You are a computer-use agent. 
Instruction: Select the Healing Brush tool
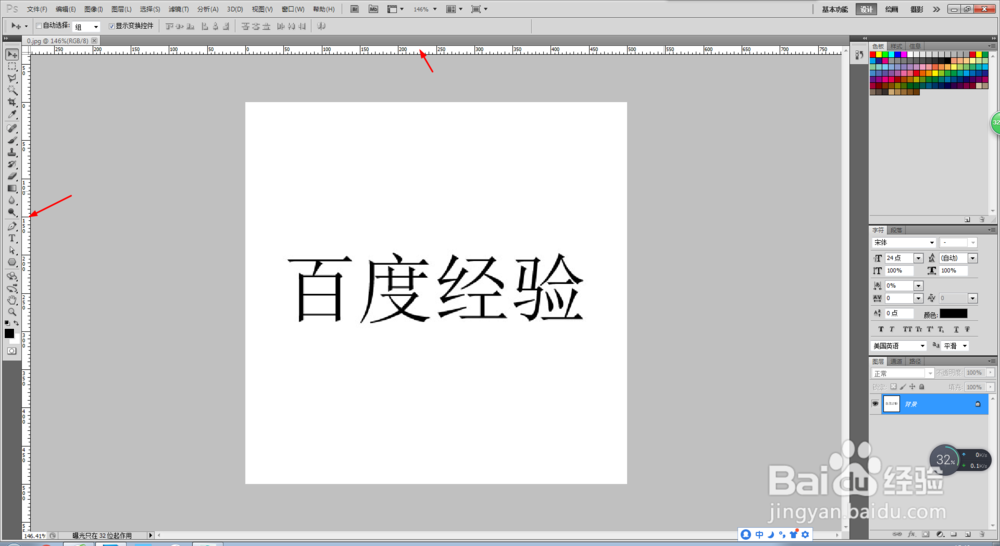12,128
